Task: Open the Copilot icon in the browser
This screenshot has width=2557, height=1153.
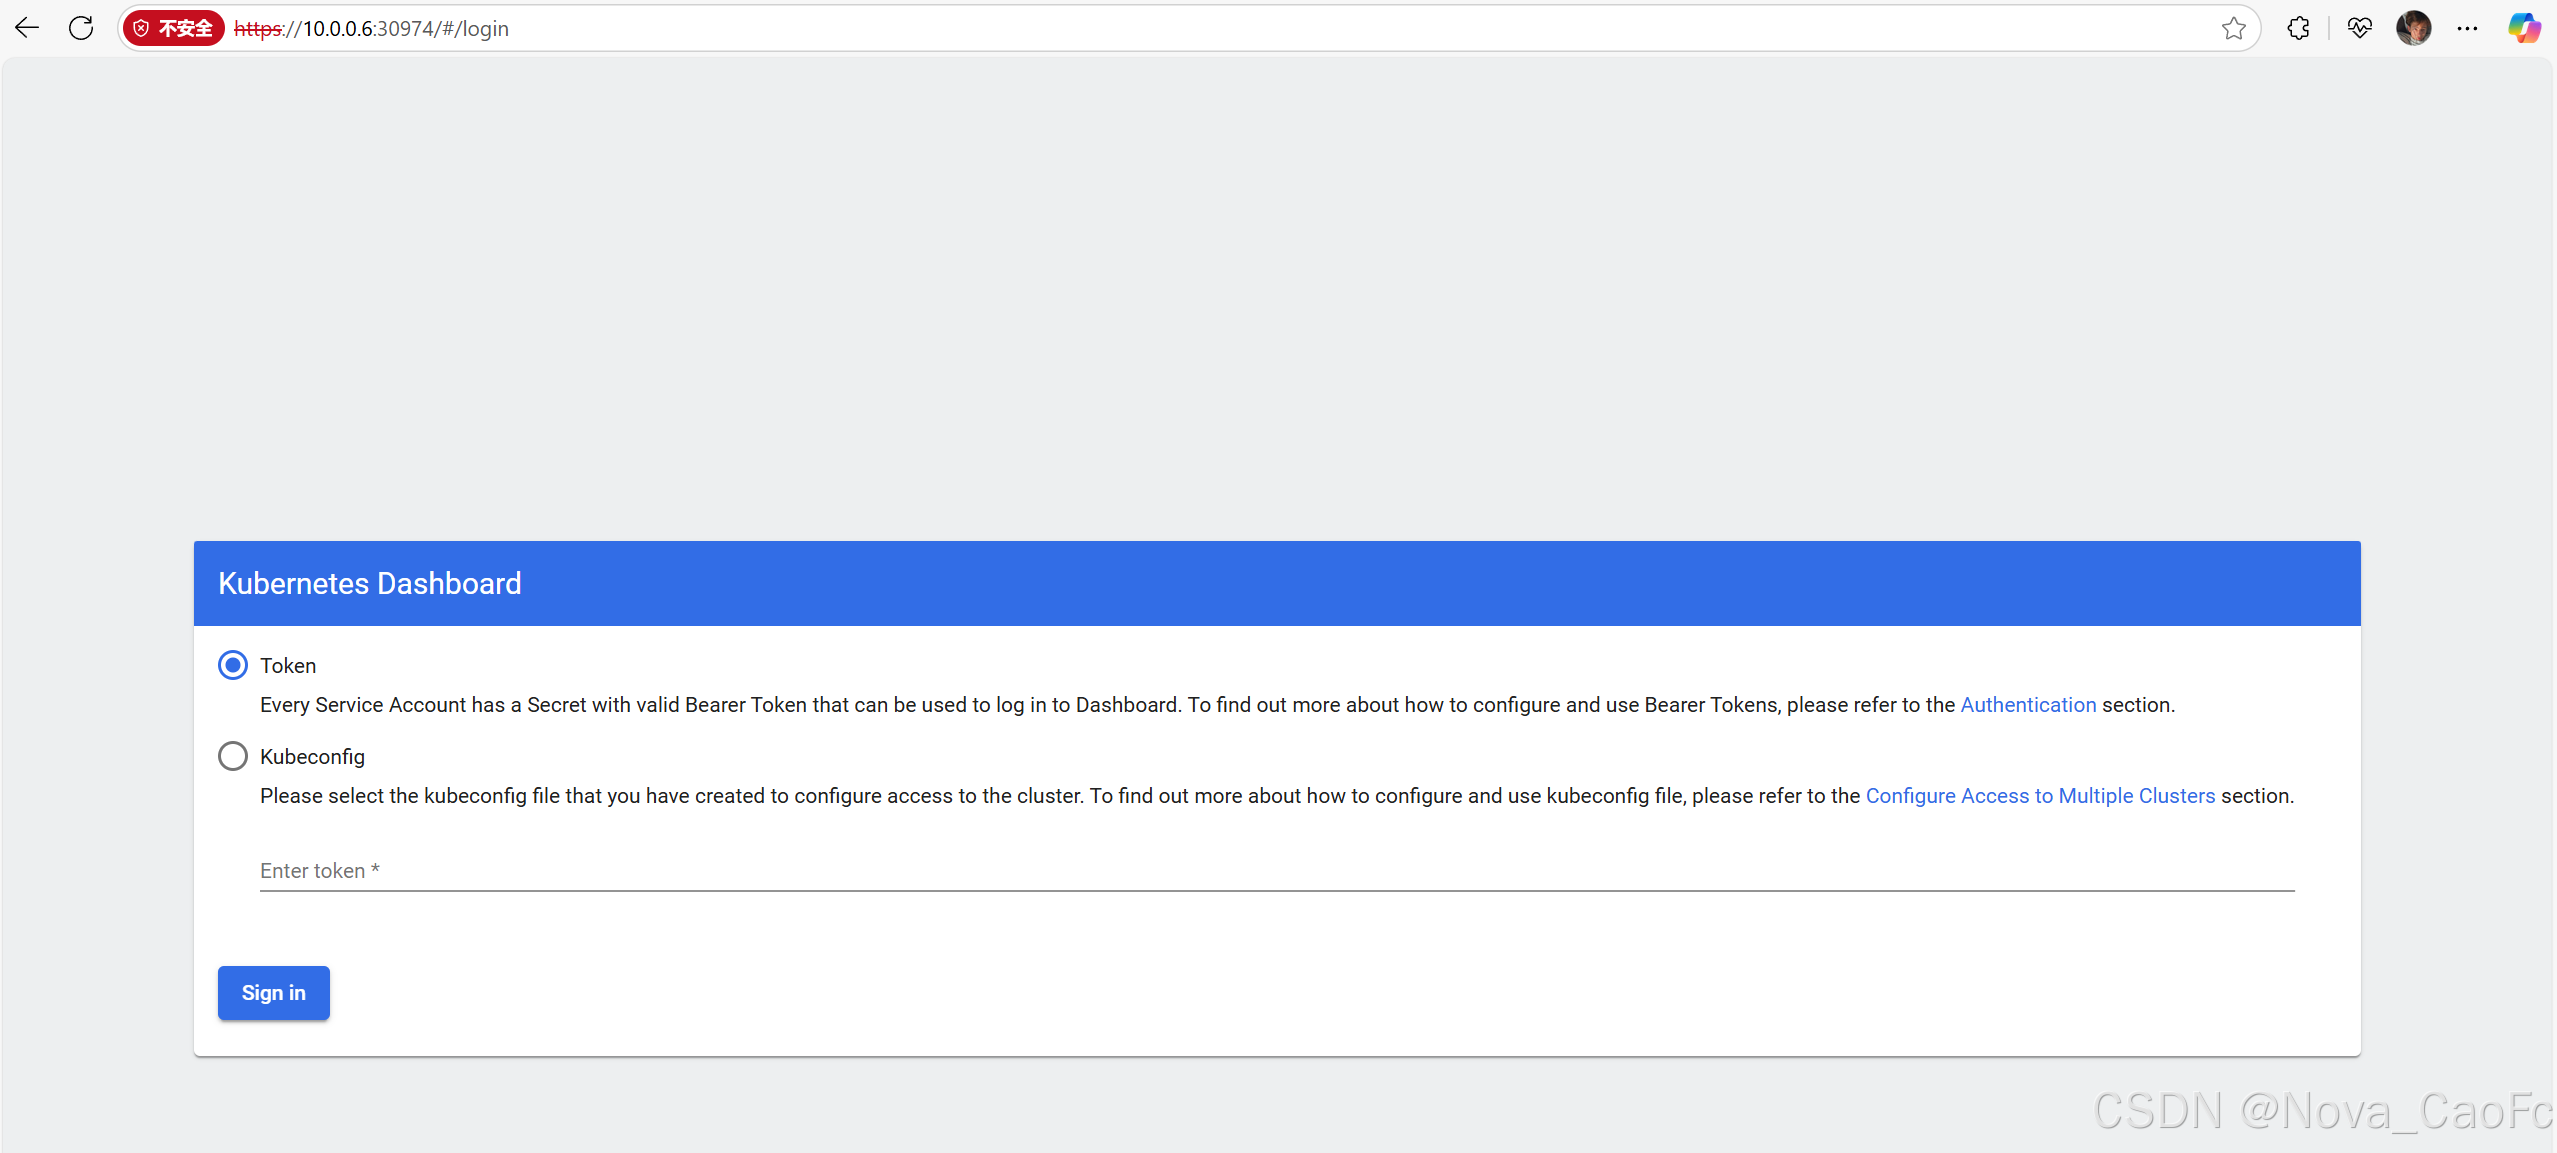Action: 2523,28
